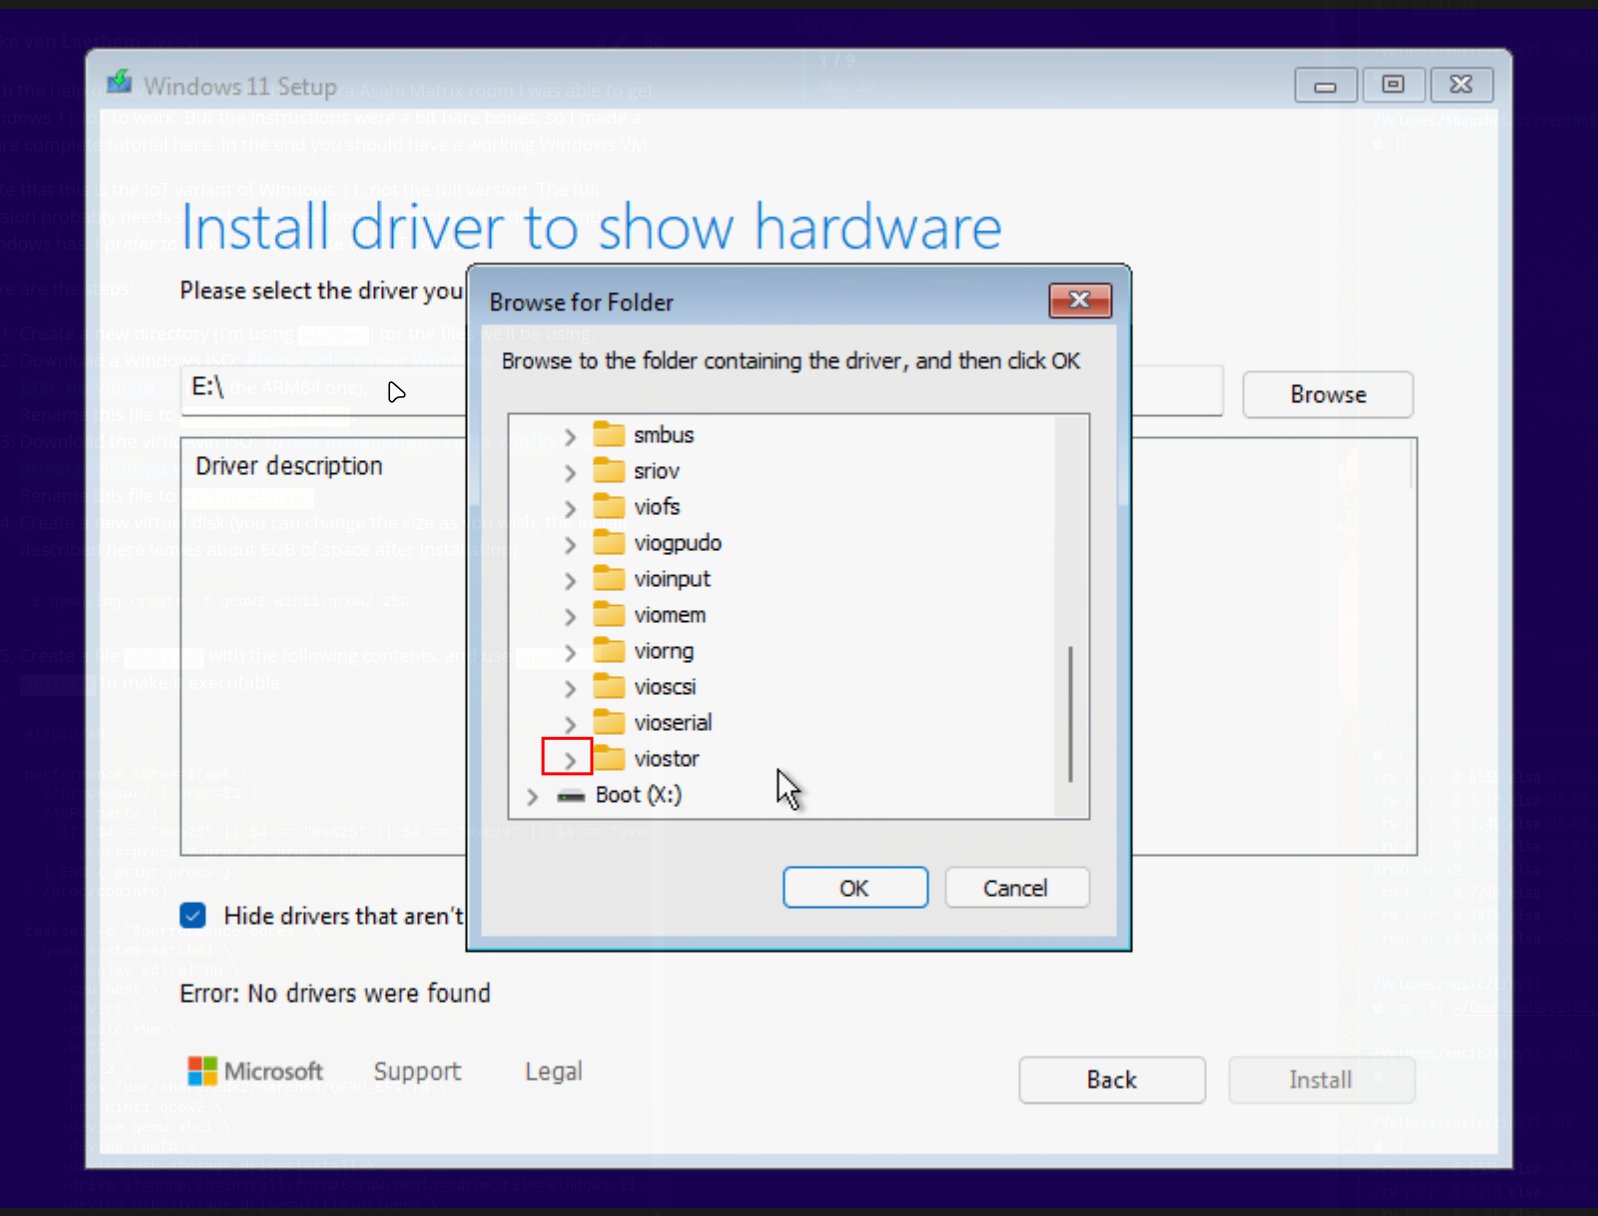Click the Windows 11 Setup title icon
Image resolution: width=1598 pixels, height=1216 pixels.
(120, 82)
